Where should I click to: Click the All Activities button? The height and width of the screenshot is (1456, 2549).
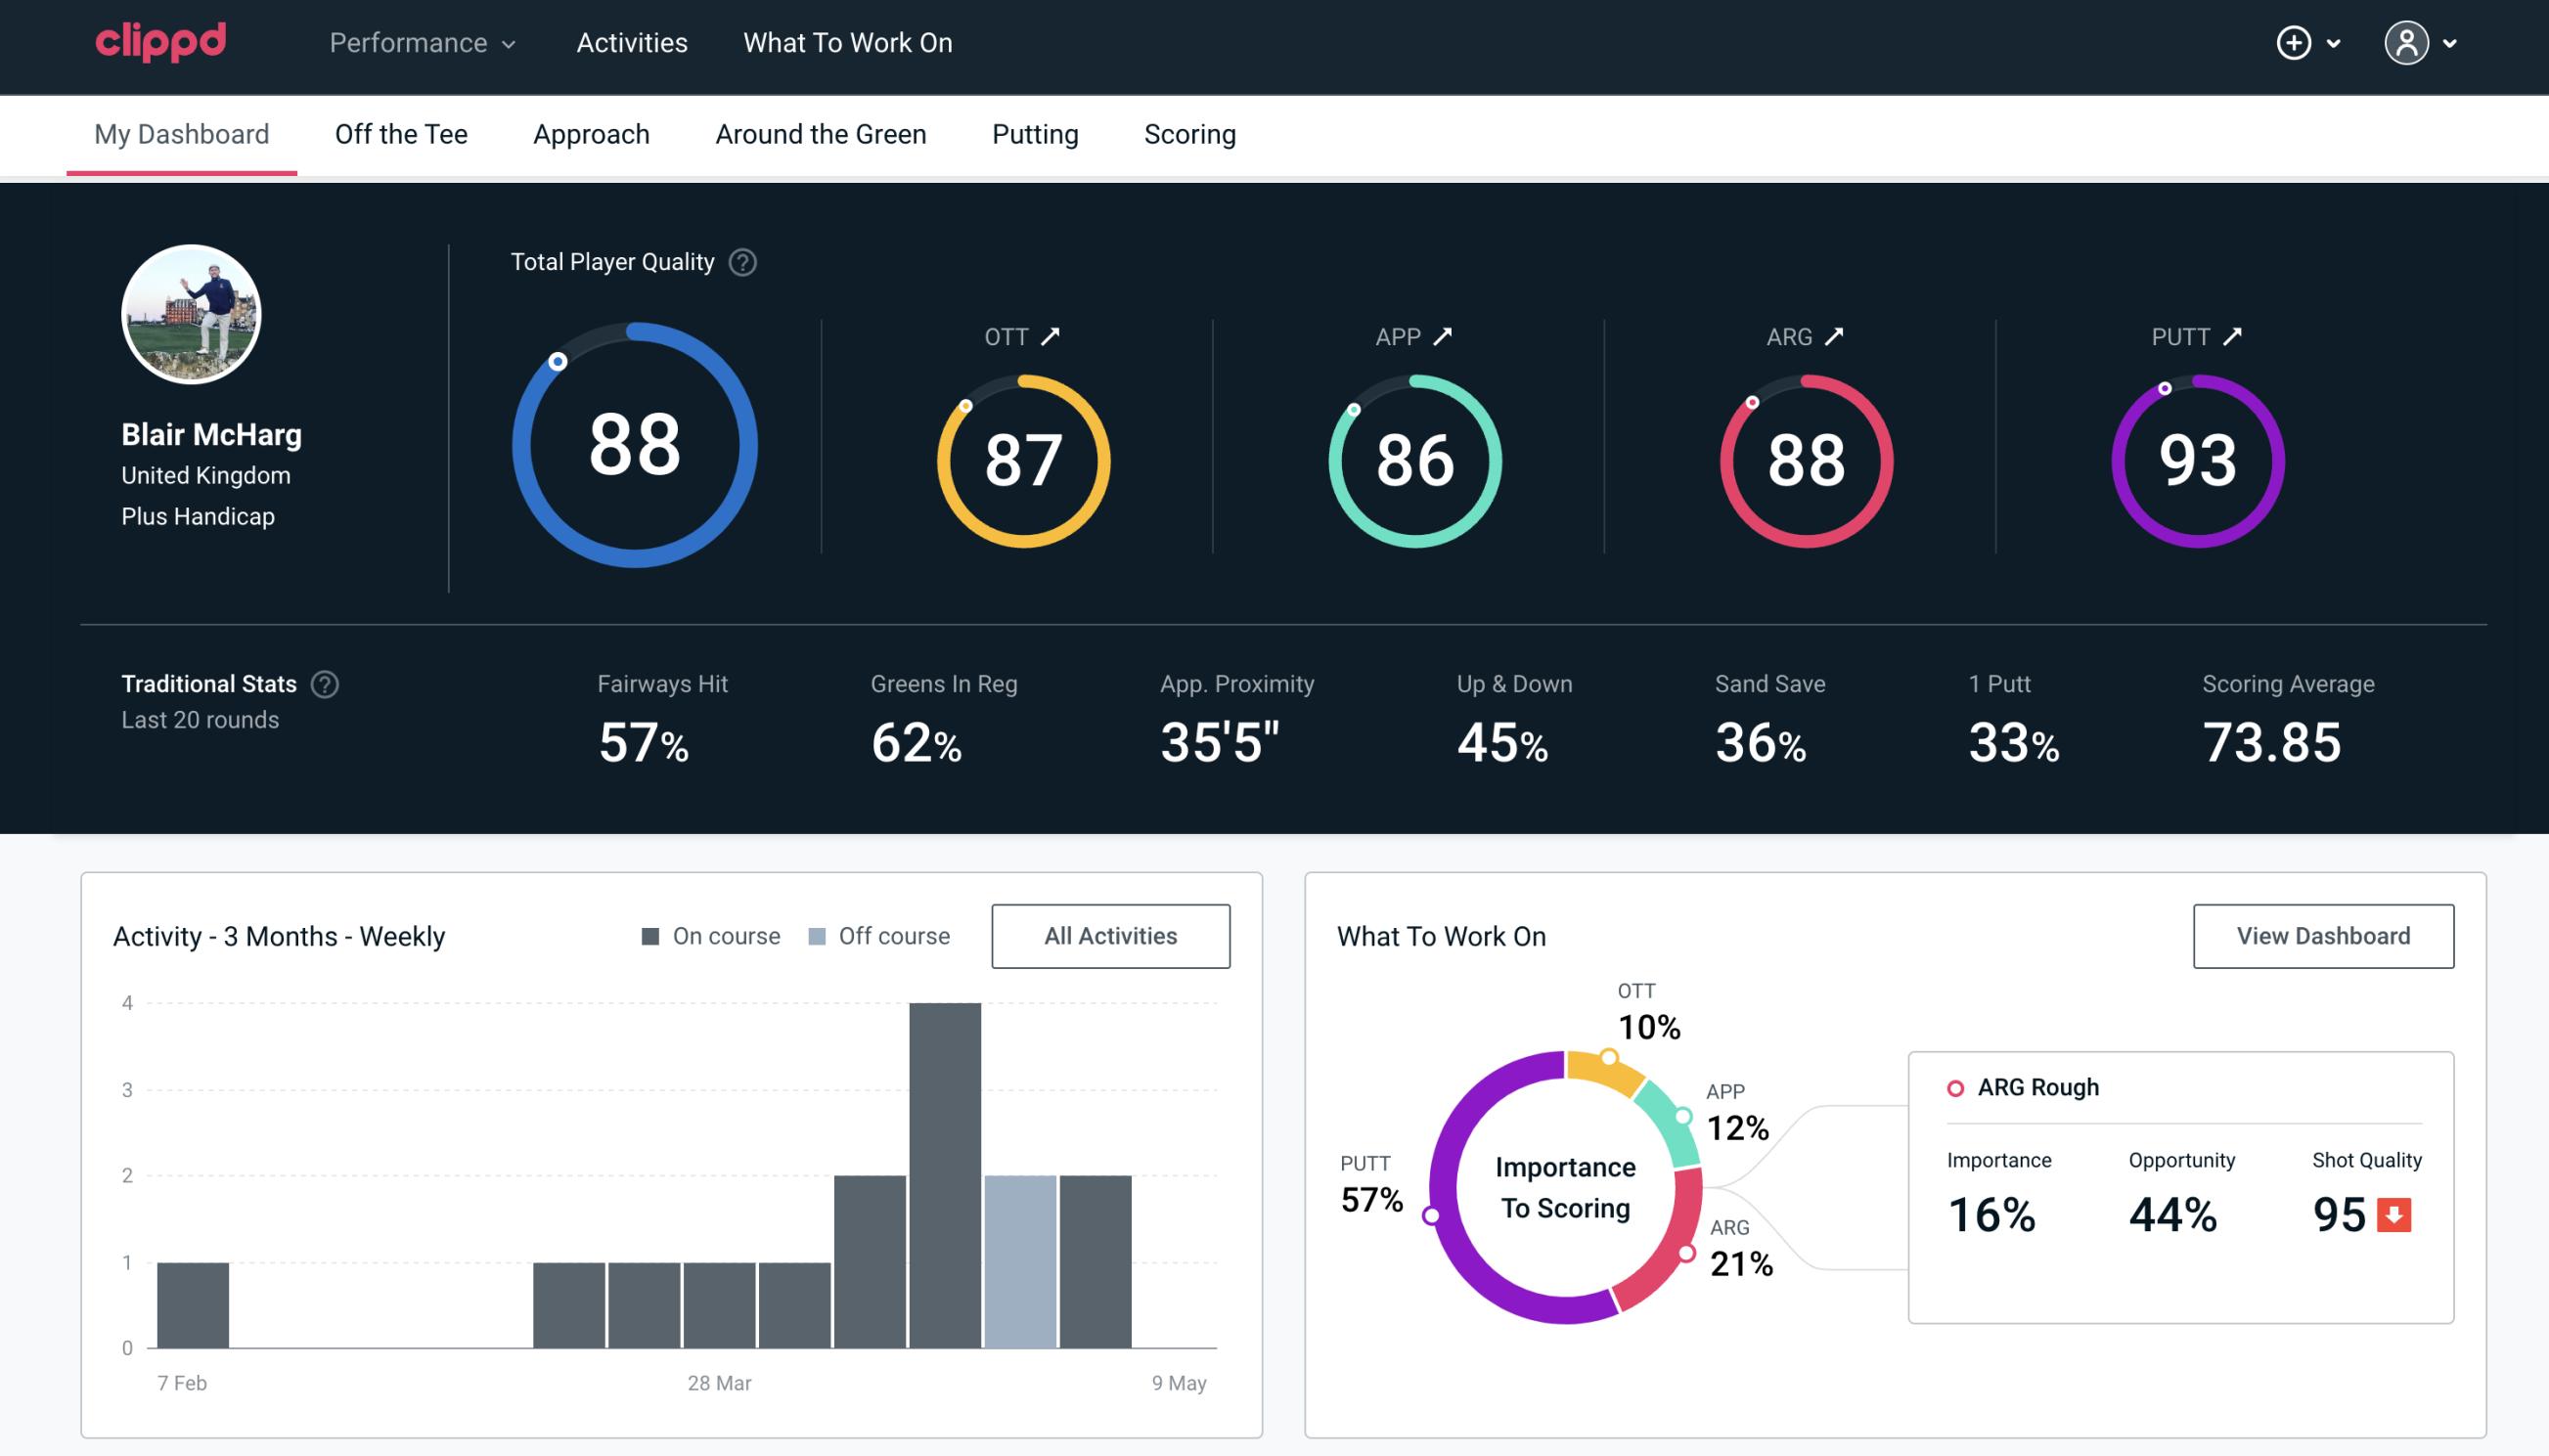[x=1112, y=935]
